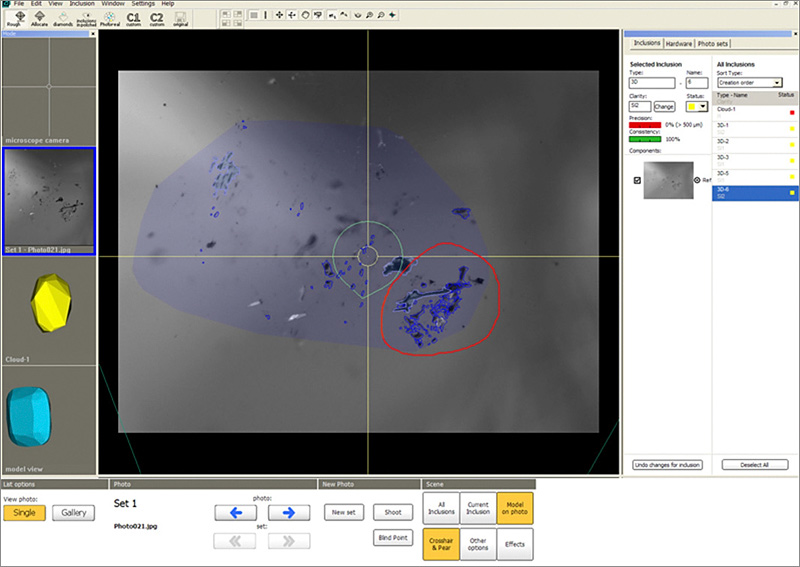This screenshot has height=567, width=800.
Task: Choose the C2 custom preset icon
Action: coord(157,17)
